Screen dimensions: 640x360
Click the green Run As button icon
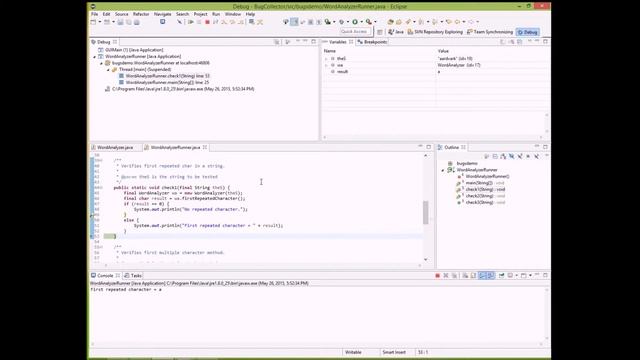tap(355, 22)
